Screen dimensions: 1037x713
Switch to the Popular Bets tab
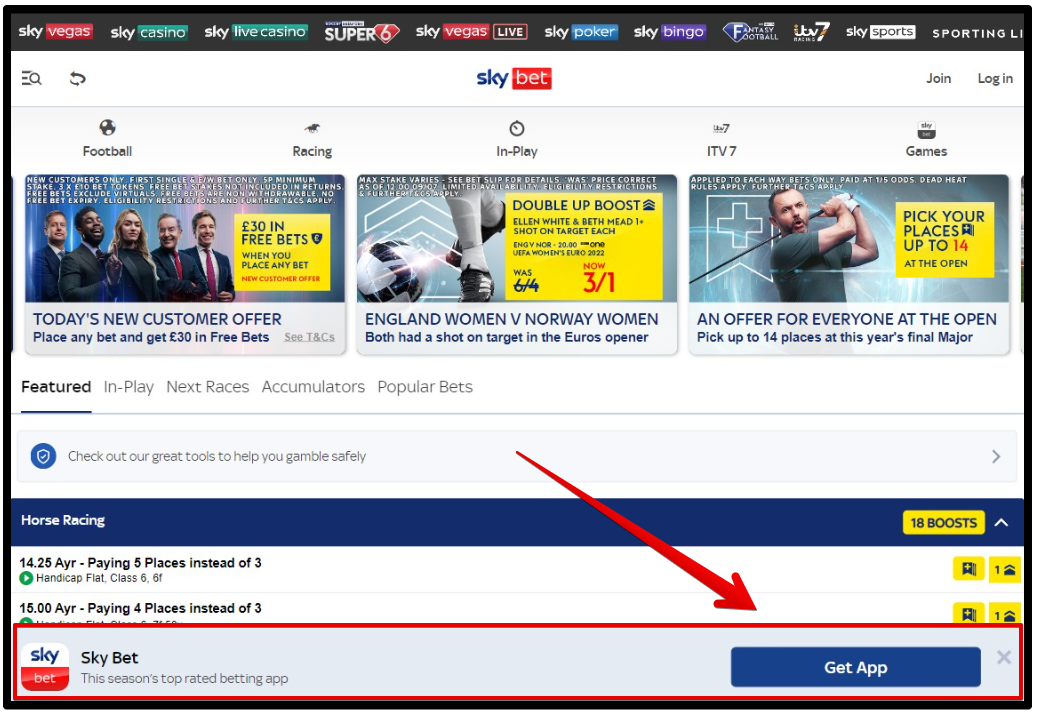pyautogui.click(x=425, y=387)
